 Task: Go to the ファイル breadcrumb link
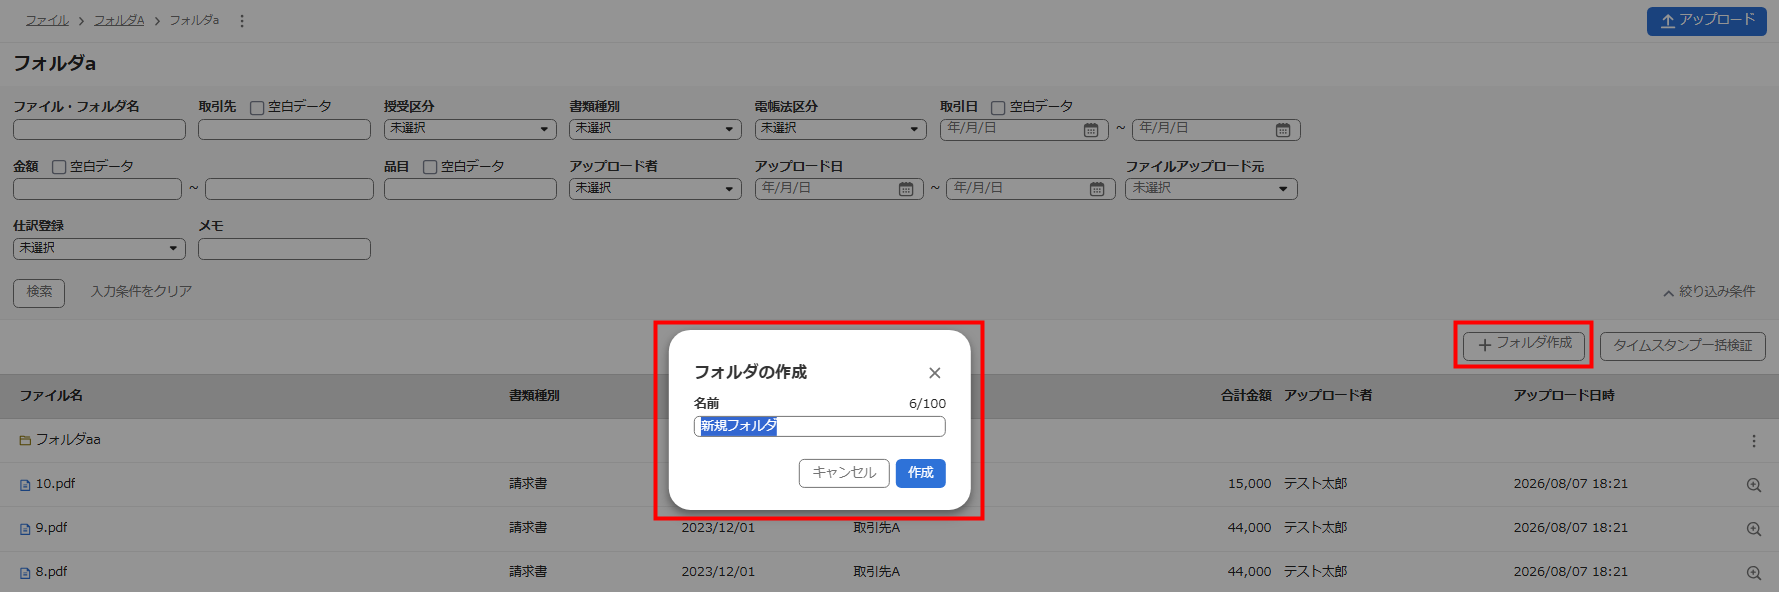tap(47, 20)
